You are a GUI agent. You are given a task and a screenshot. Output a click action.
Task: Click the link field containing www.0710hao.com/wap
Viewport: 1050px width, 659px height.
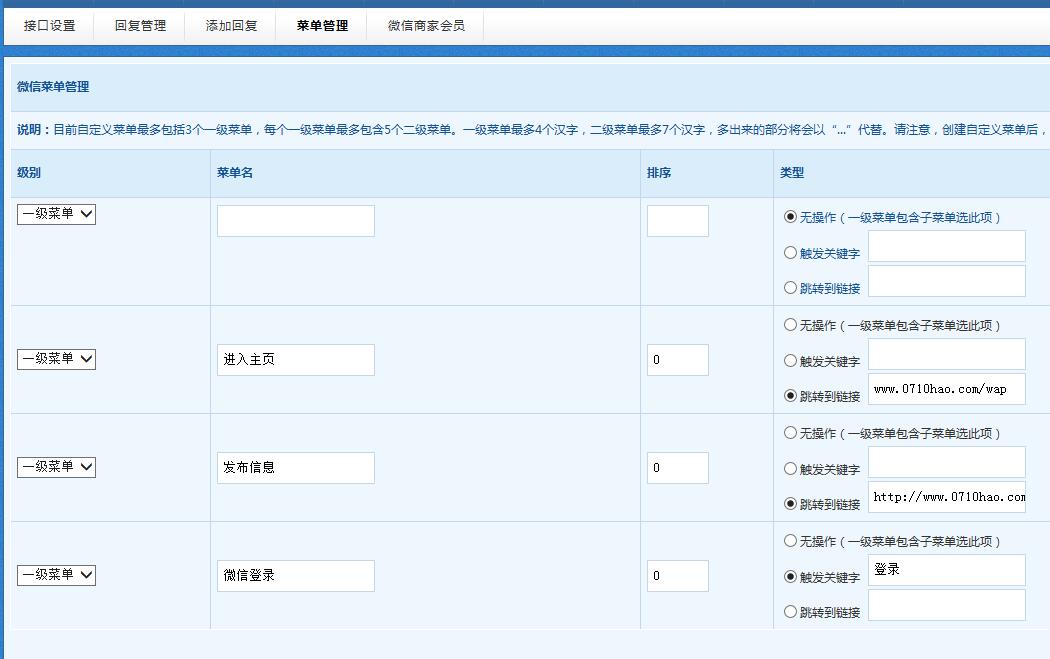click(946, 389)
